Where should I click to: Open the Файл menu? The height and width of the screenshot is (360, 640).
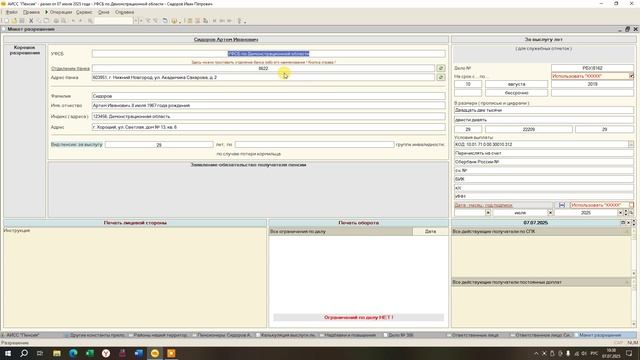[11, 12]
